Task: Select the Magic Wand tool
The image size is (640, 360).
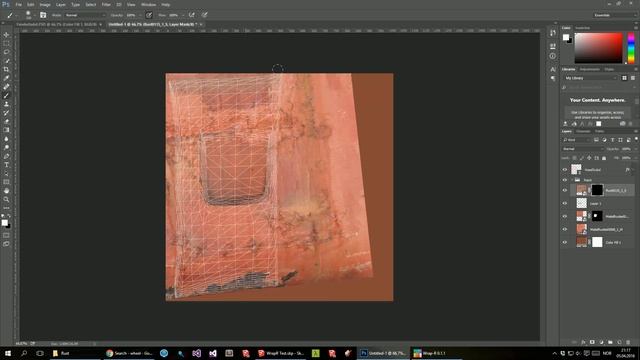Action: pos(6,61)
